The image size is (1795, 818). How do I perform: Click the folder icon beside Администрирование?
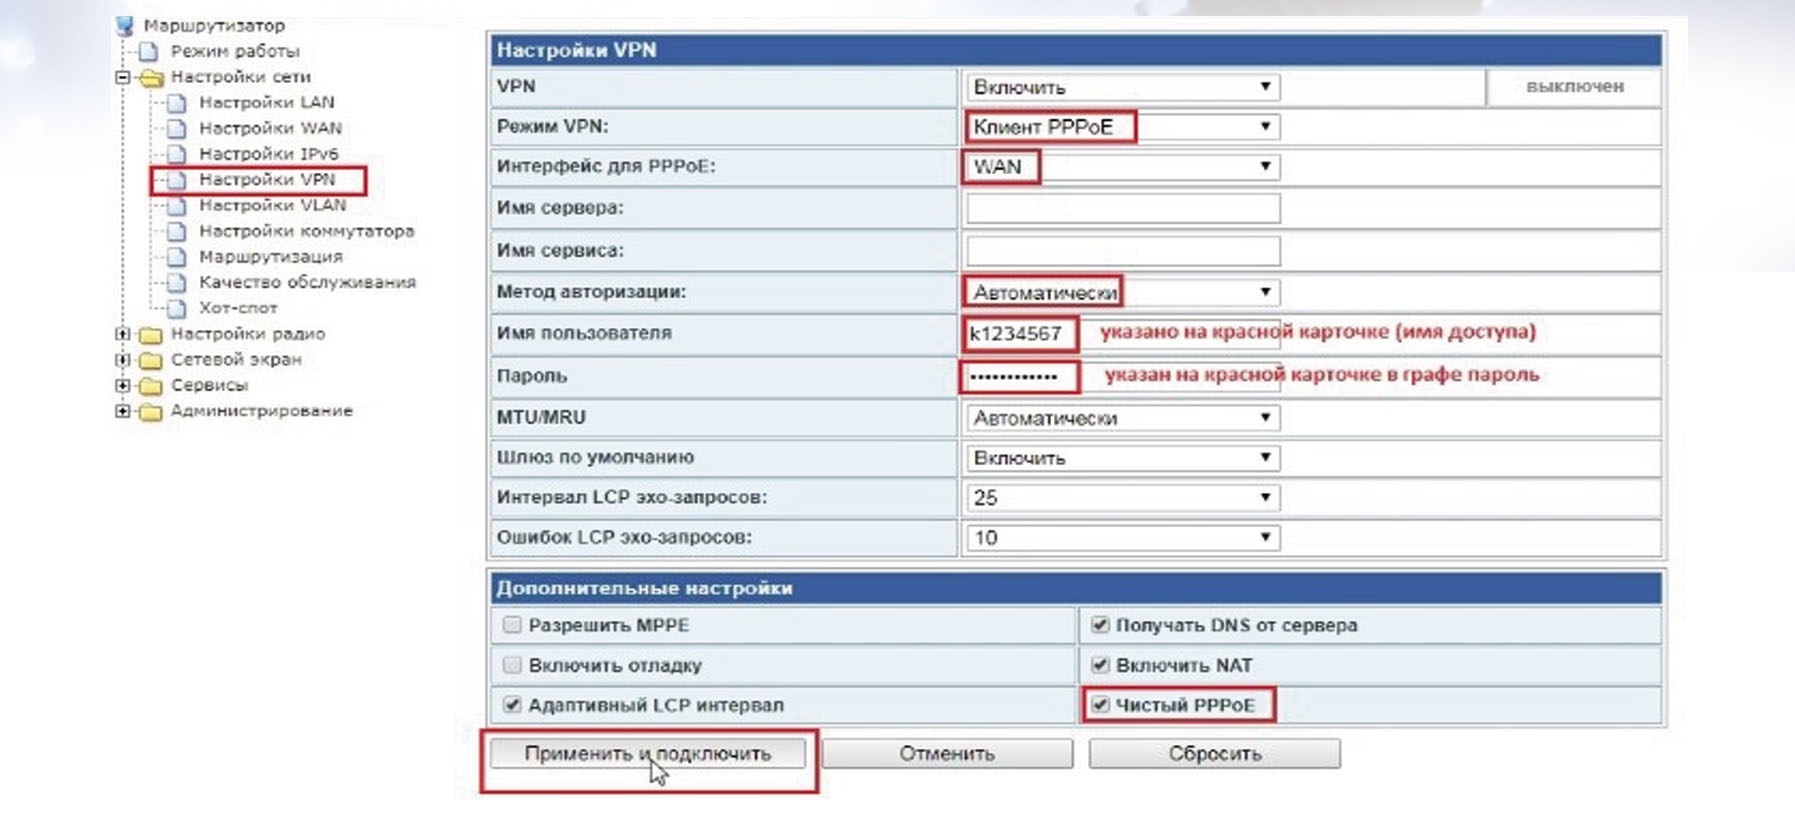coord(151,411)
